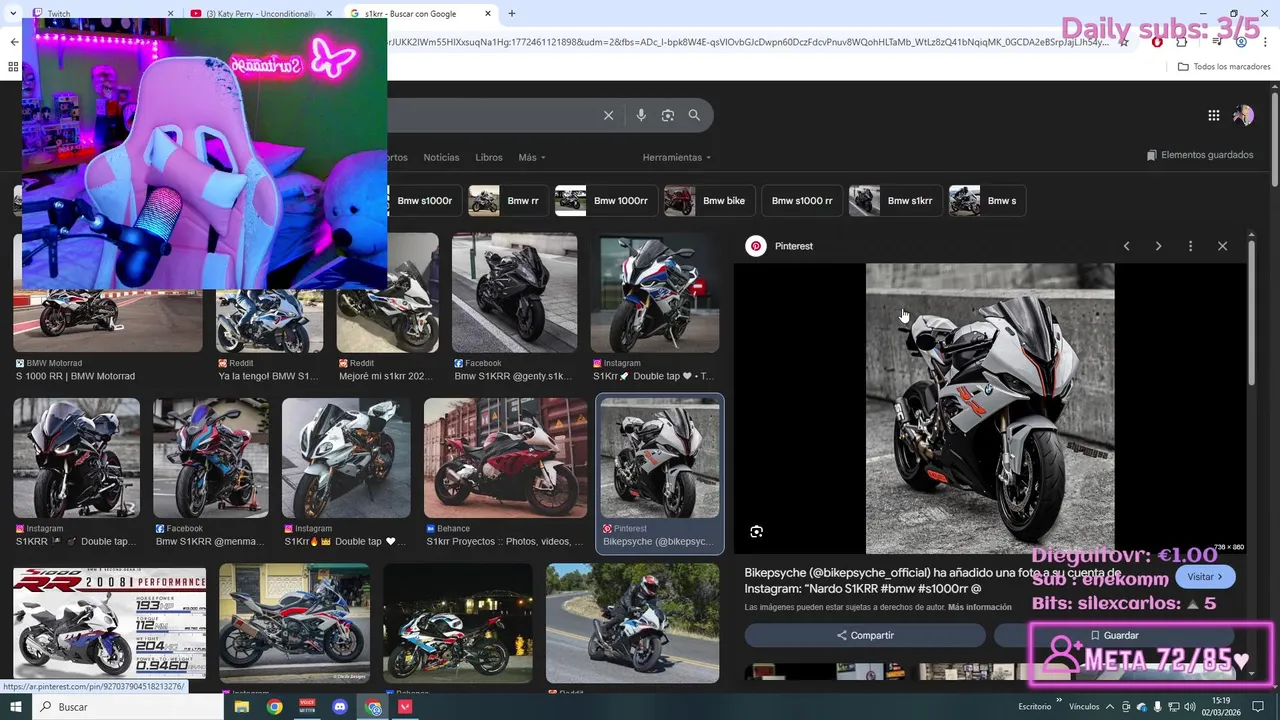Open Discord from the taskbar
This screenshot has width=1280, height=720.
tap(340, 706)
